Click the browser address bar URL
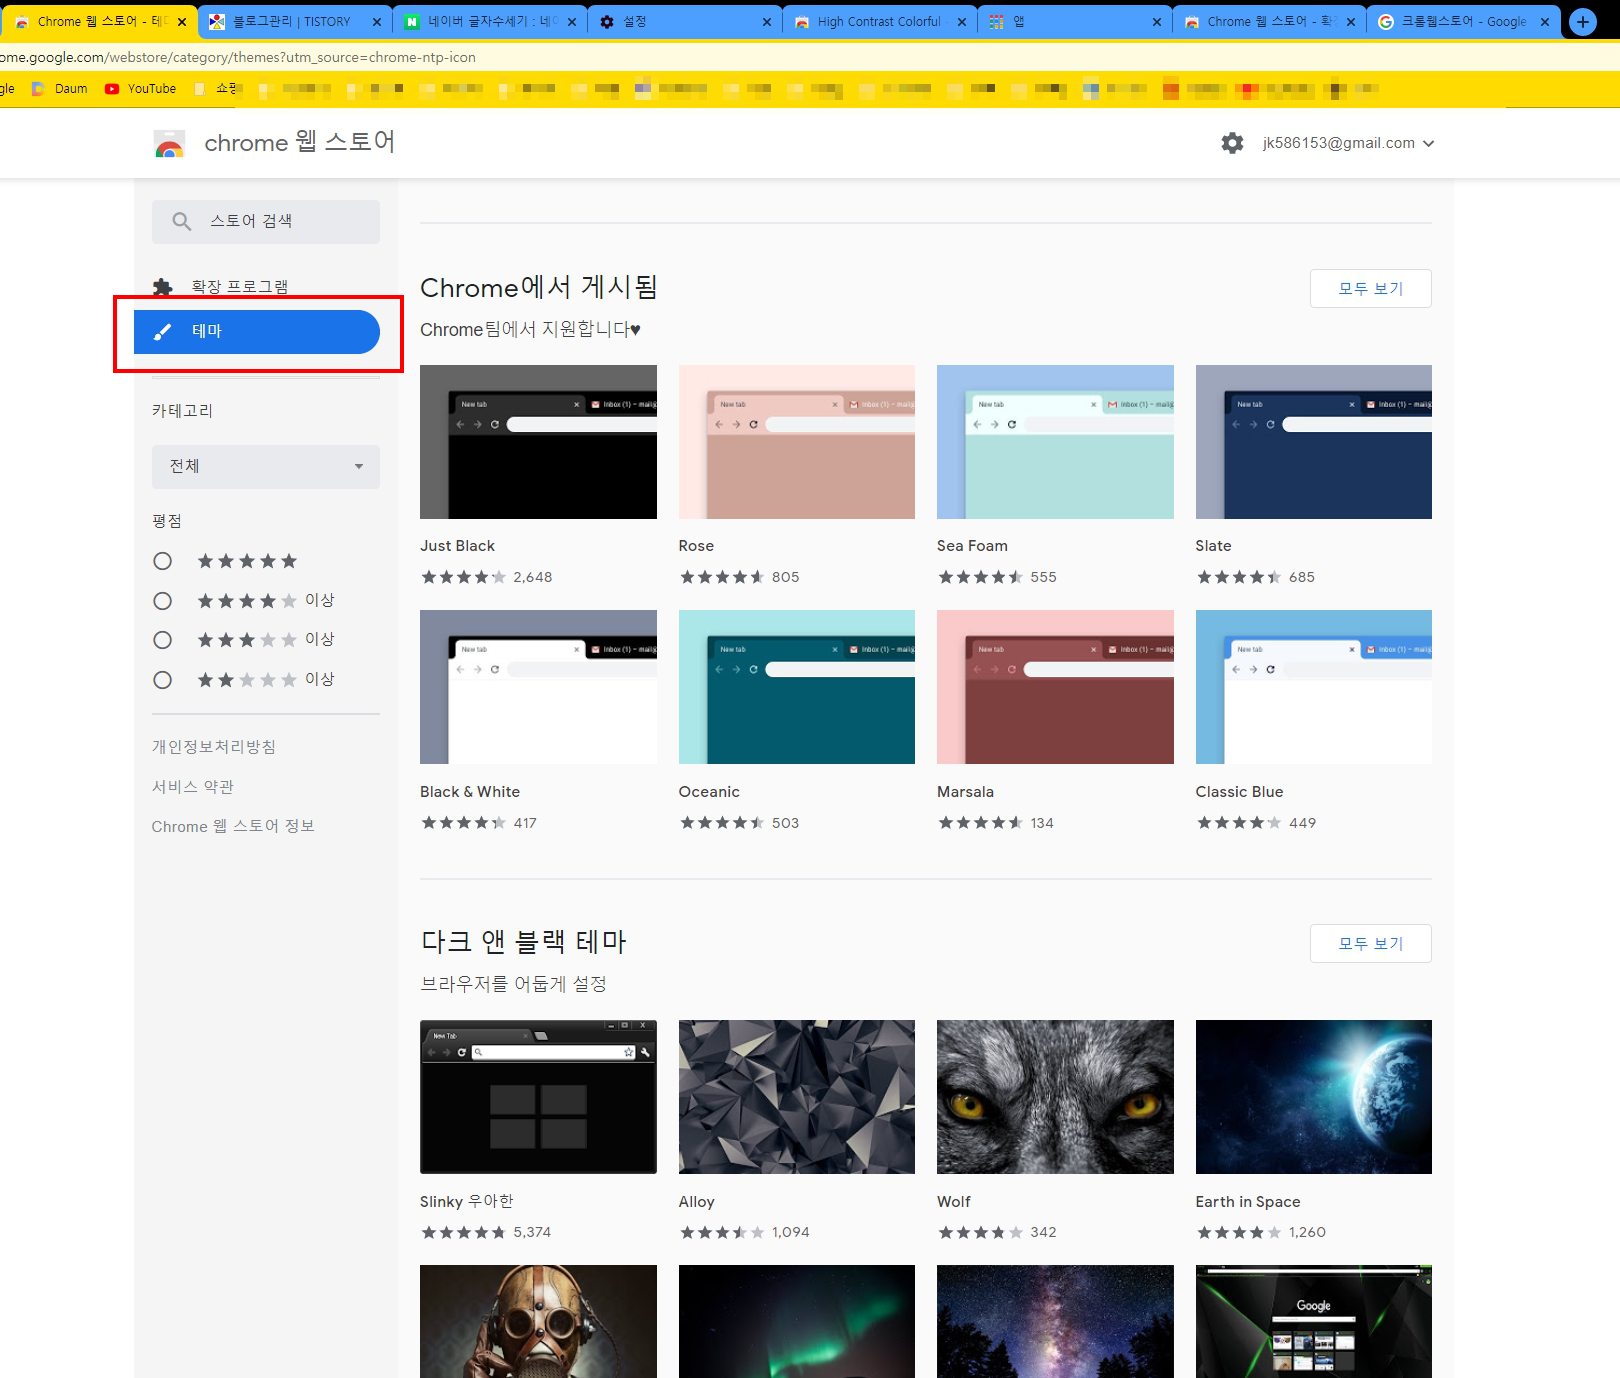This screenshot has height=1378, width=1620. pyautogui.click(x=238, y=57)
